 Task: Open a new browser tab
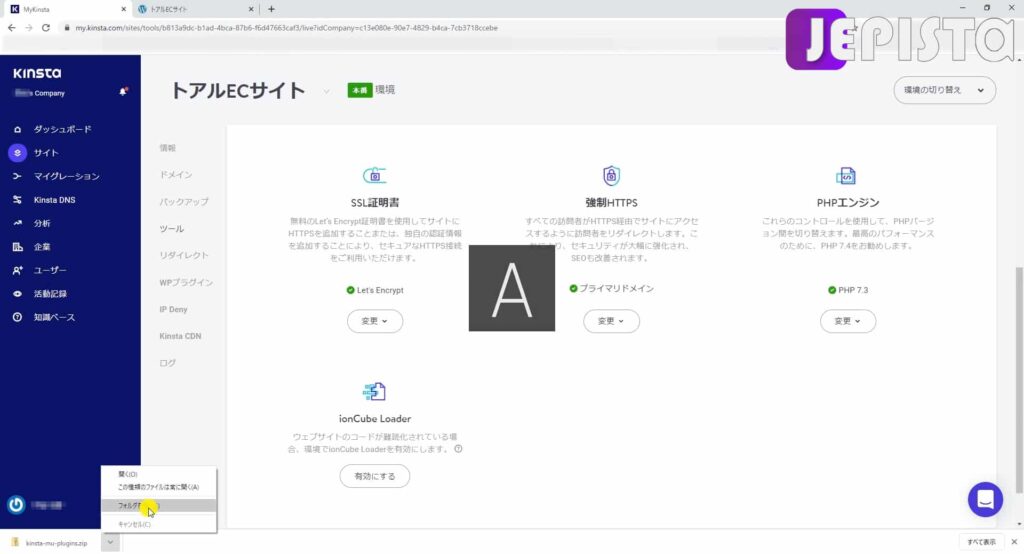tap(271, 9)
